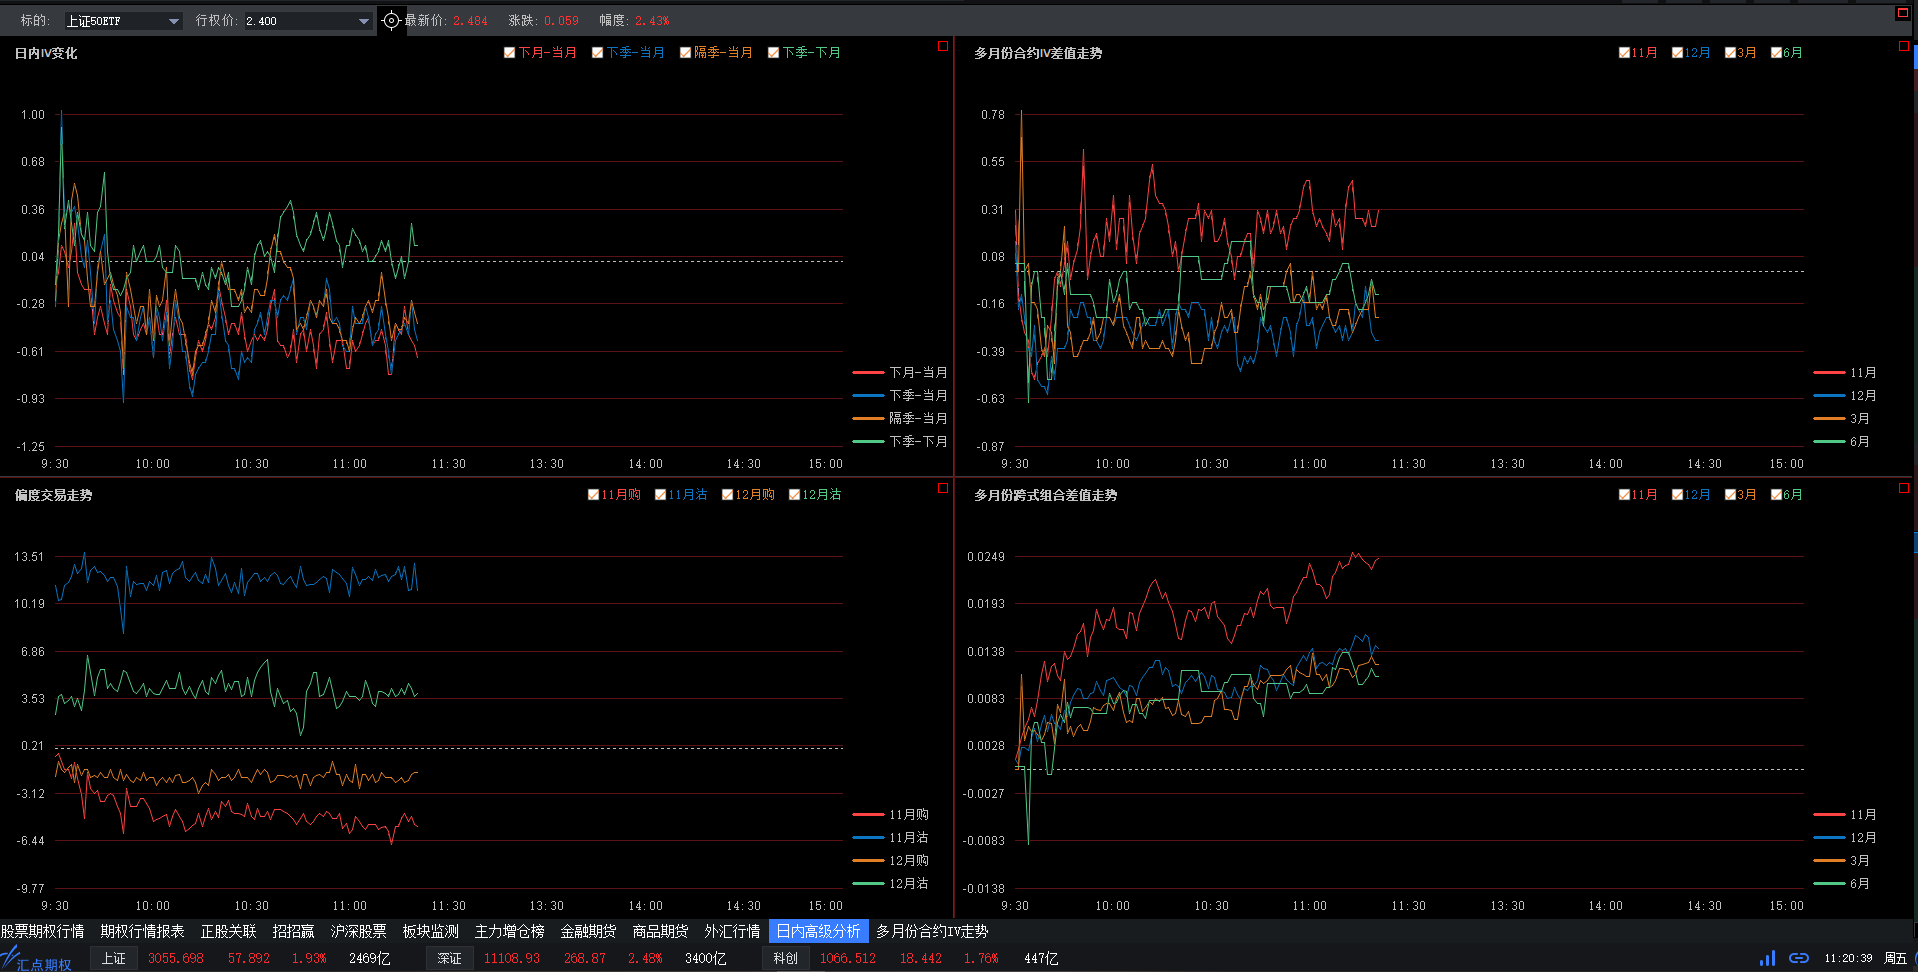
Task: Maximize the 多月份跨式组合差值走势 chart panel via its red square icon
Action: click(x=1903, y=488)
